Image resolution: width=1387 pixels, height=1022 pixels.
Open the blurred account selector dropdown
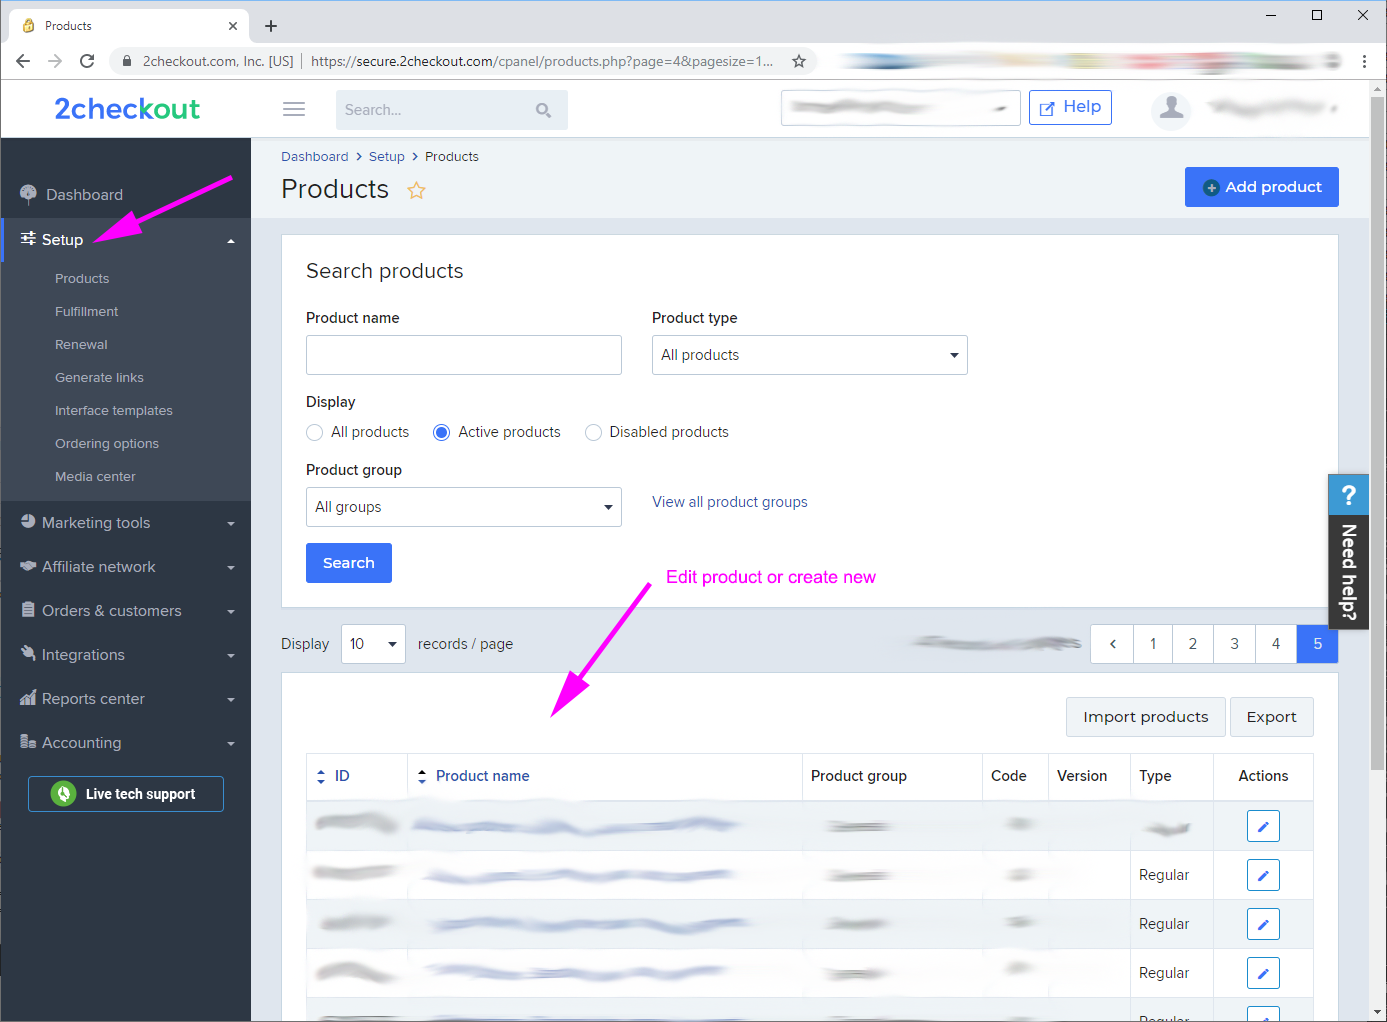tap(900, 108)
